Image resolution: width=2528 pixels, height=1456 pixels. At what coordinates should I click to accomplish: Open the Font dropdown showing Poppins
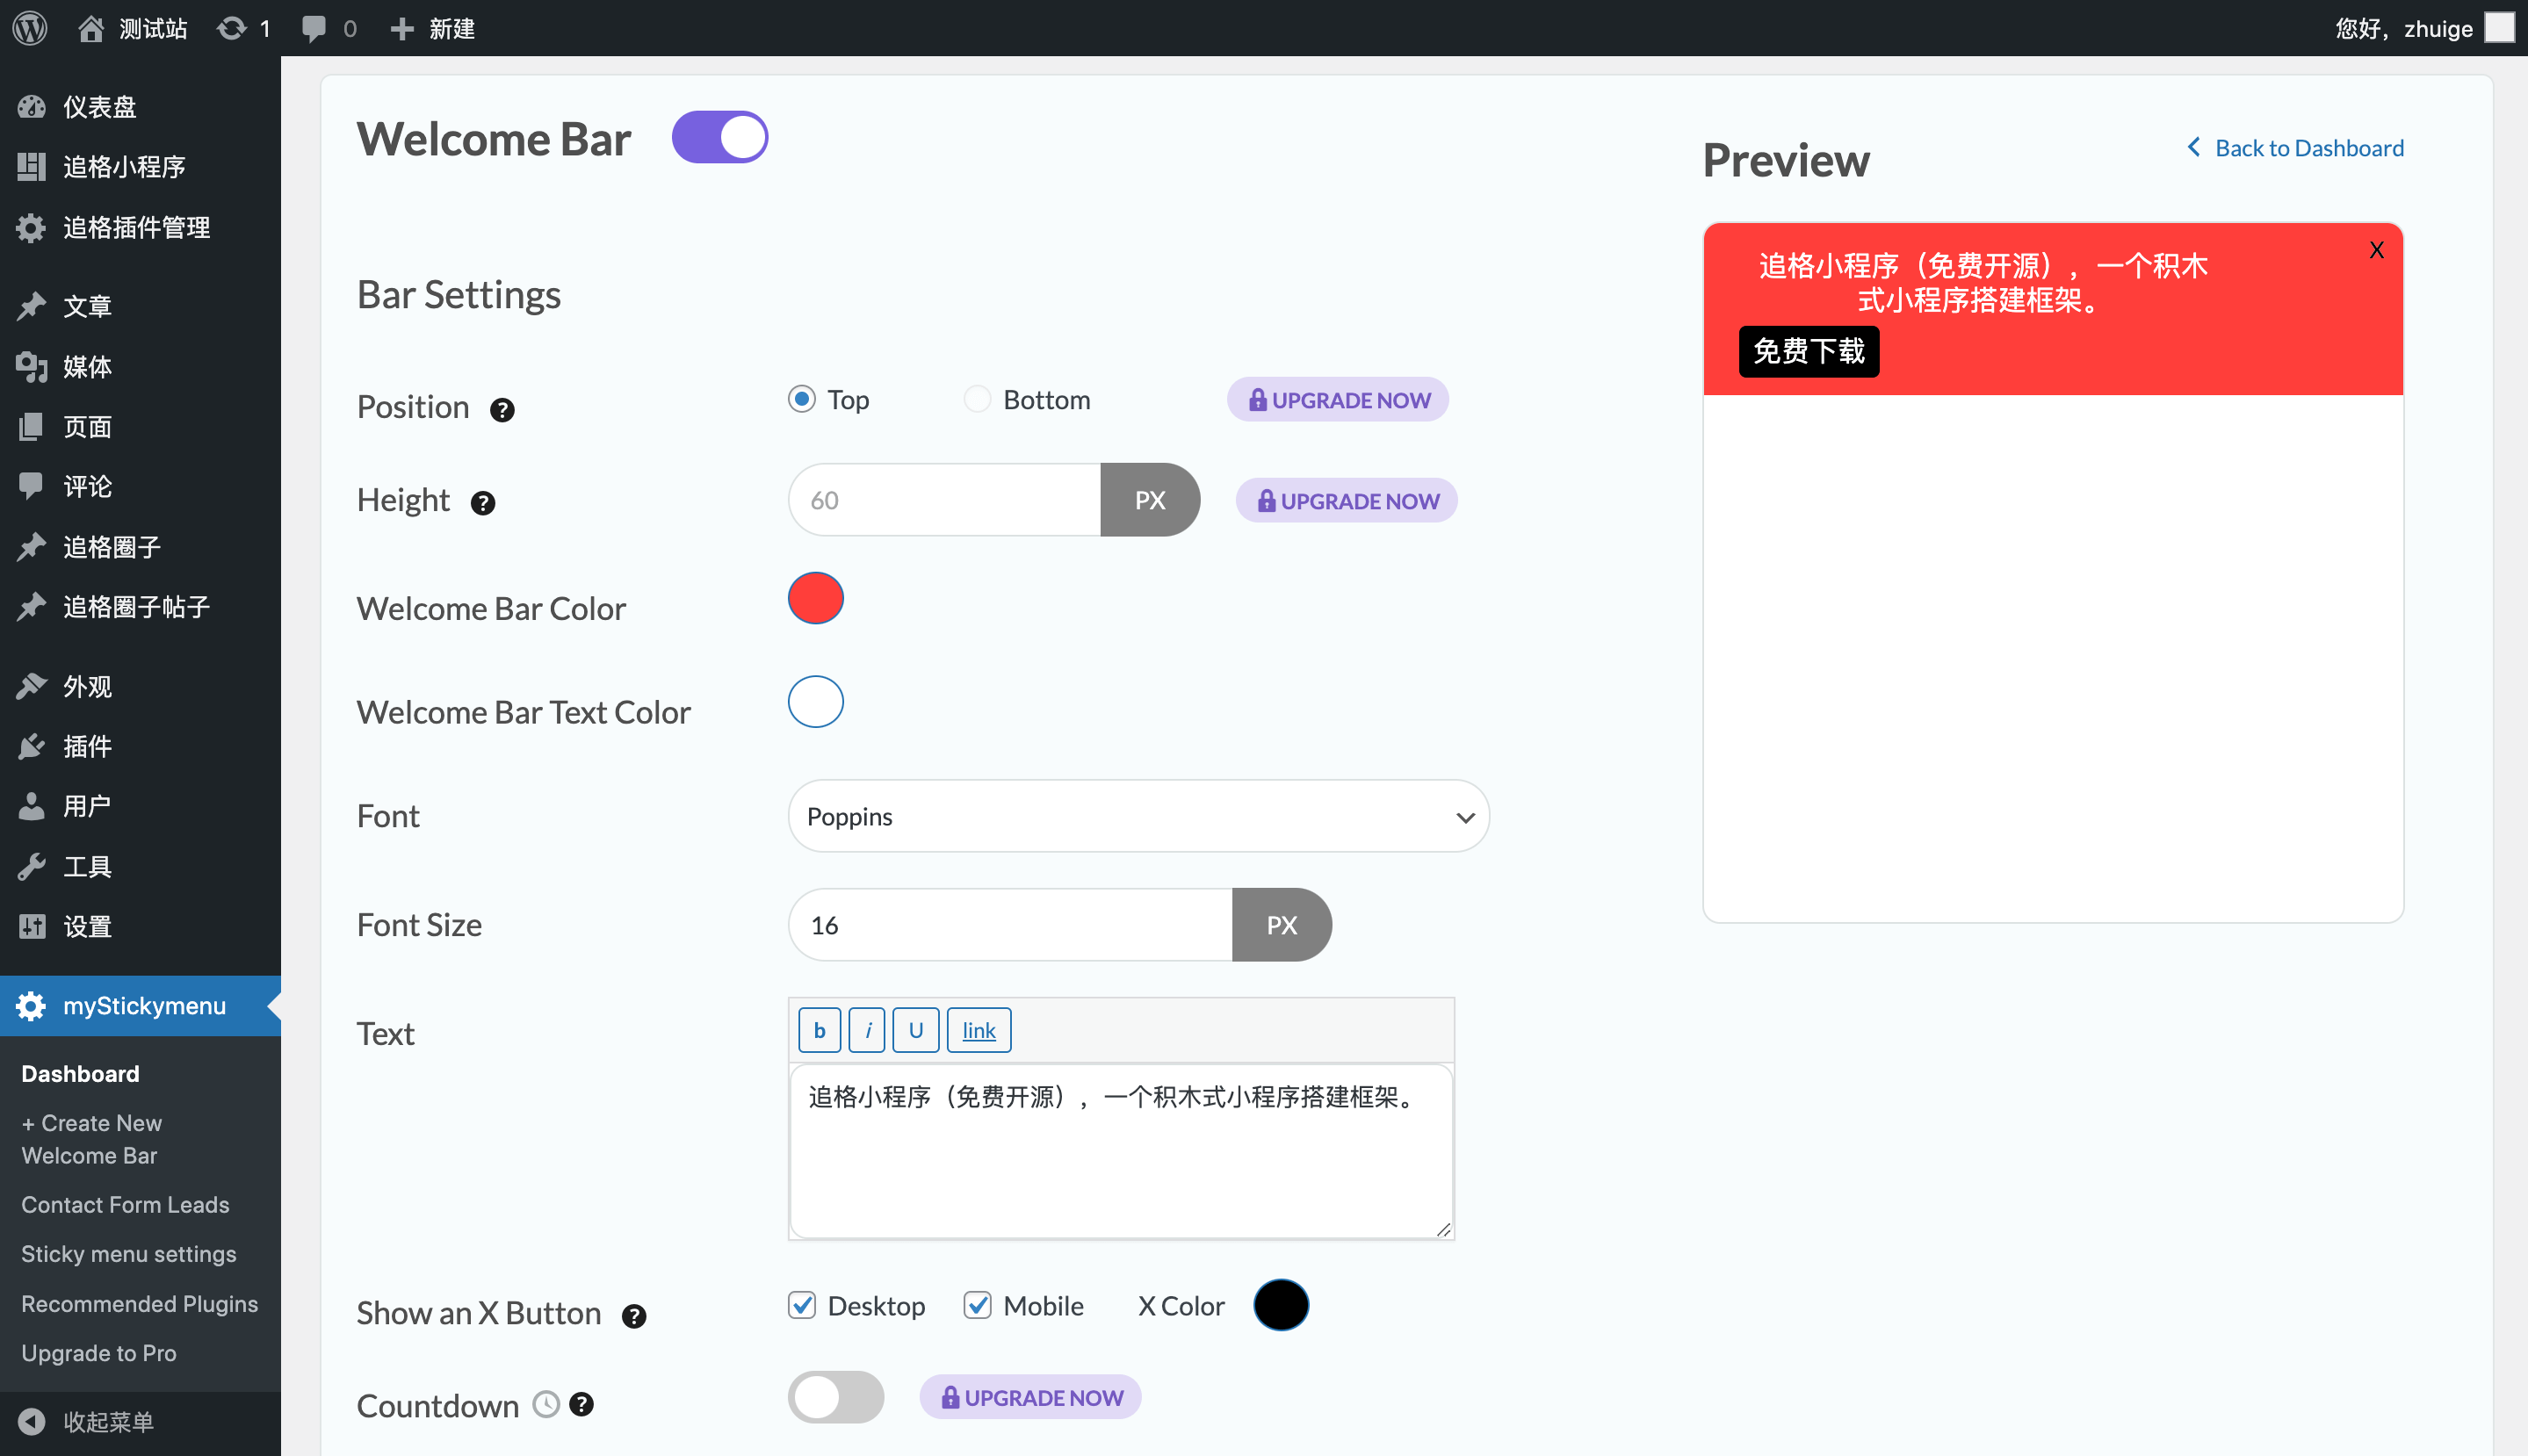pyautogui.click(x=1138, y=816)
